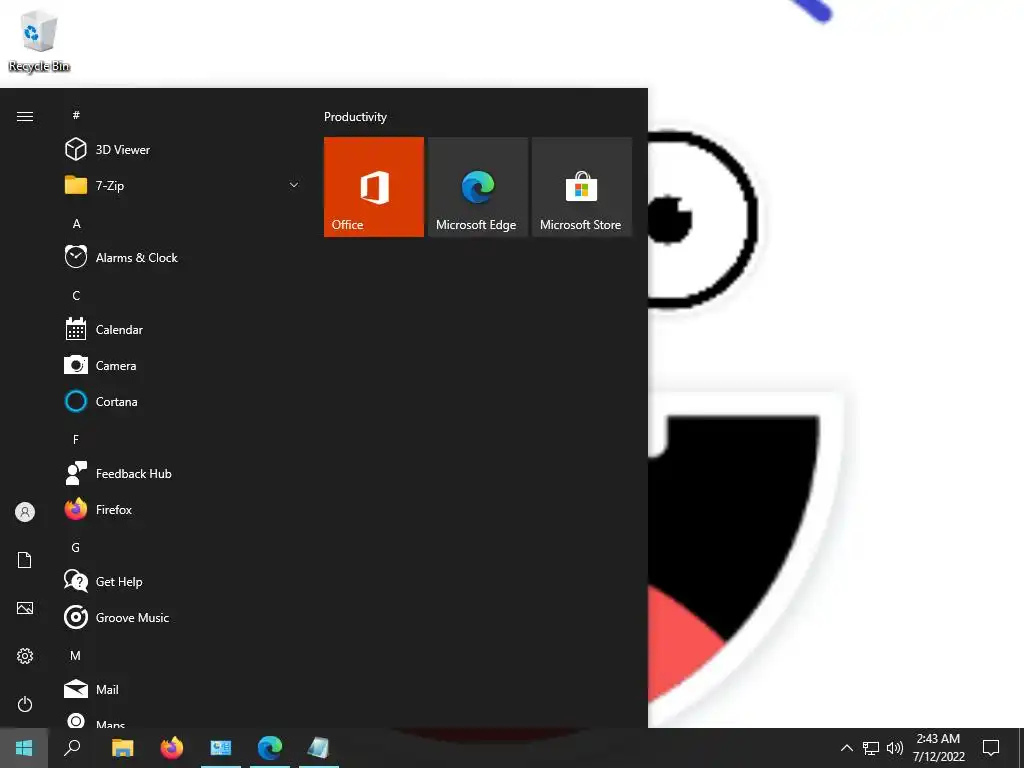Screen dimensions: 1024x768
Task: Open the user account icon
Action: 25,512
